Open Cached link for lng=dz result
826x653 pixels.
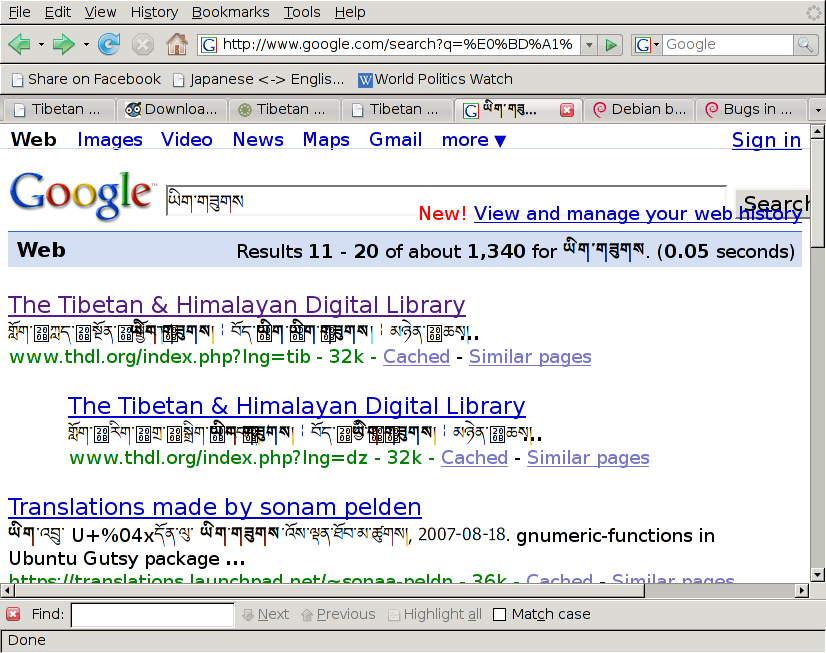(x=474, y=458)
